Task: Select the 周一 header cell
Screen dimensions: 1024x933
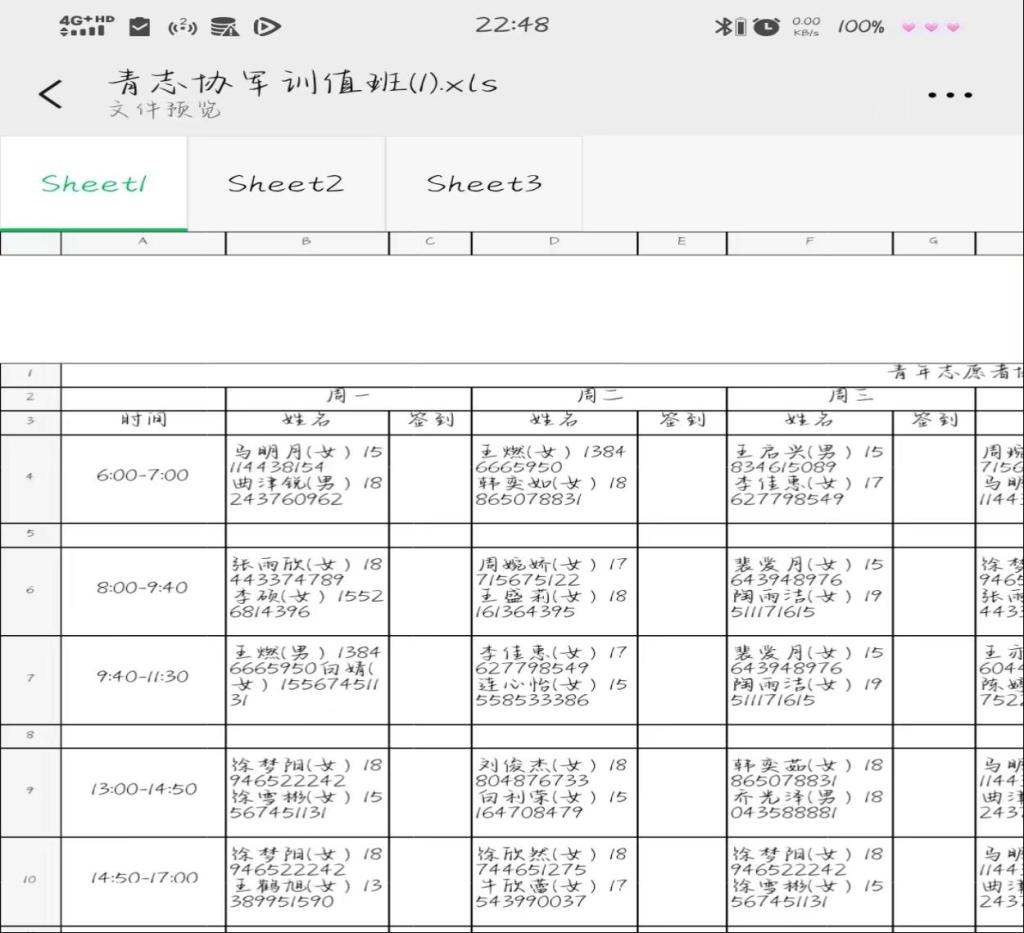Action: point(348,397)
